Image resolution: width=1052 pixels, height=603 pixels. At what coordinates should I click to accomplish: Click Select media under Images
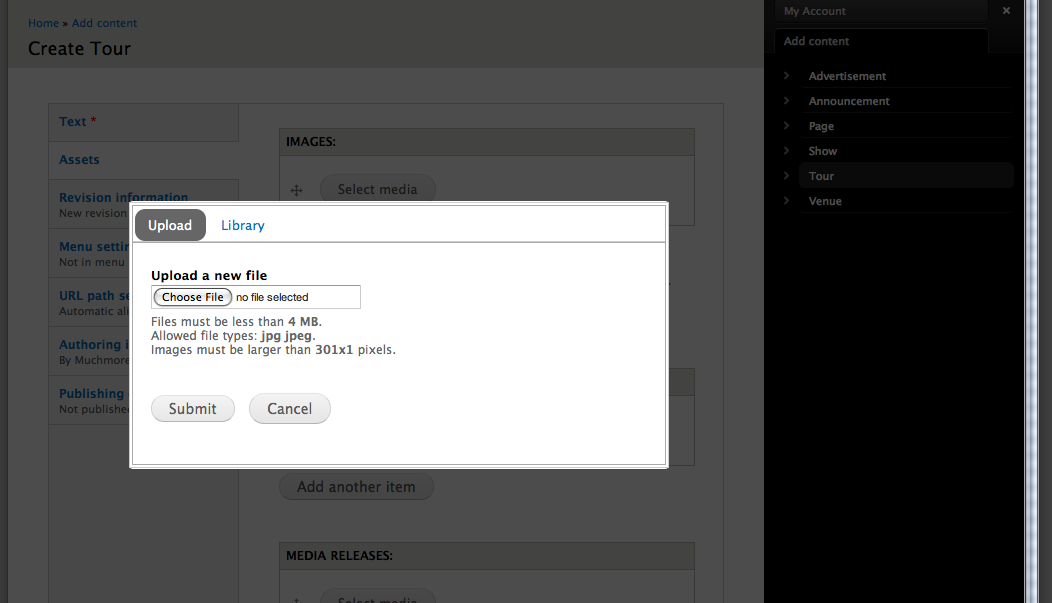pyautogui.click(x=377, y=189)
